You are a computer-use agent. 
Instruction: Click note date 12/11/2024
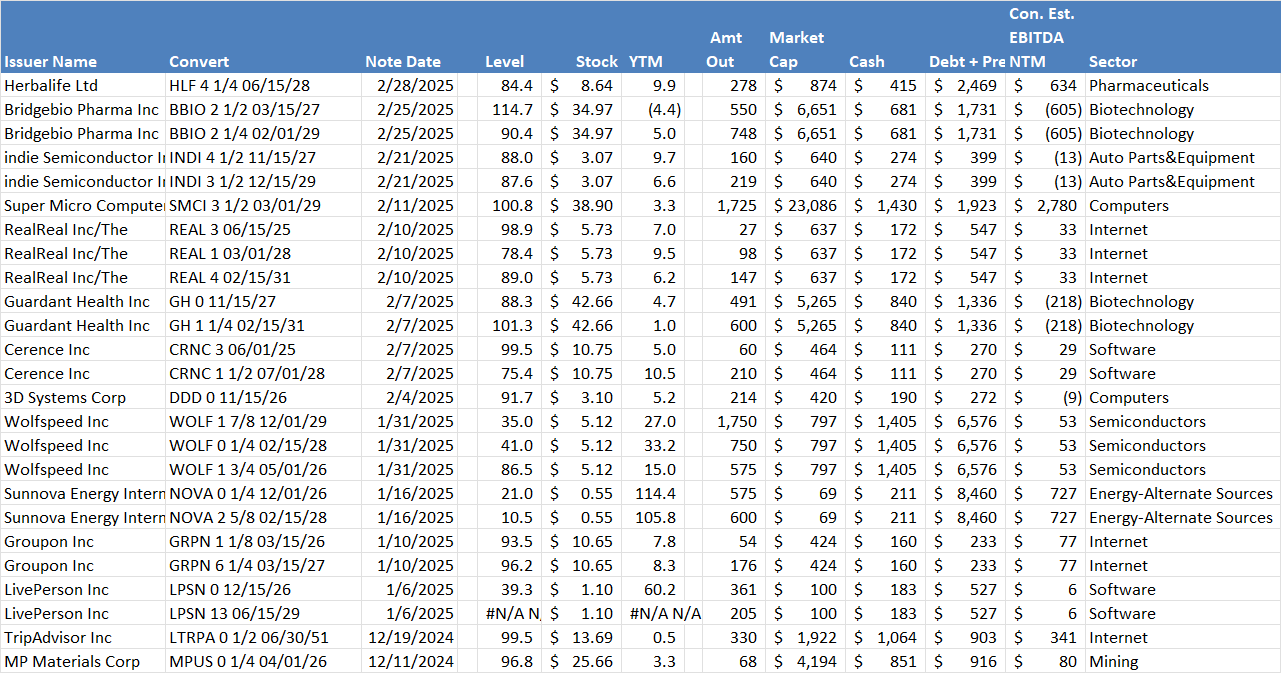point(411,662)
